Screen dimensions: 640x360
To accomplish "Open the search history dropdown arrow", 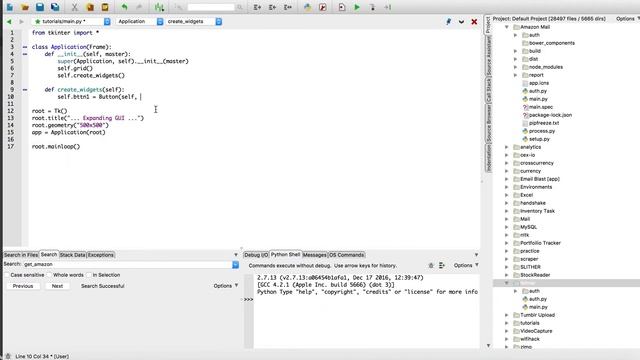I will coord(236,264).
